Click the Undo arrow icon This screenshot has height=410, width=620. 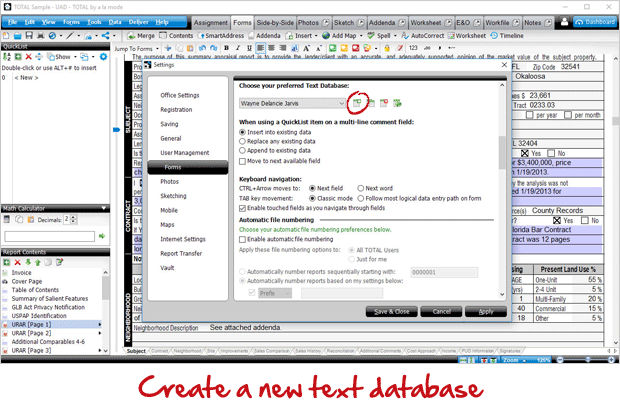tap(202, 48)
